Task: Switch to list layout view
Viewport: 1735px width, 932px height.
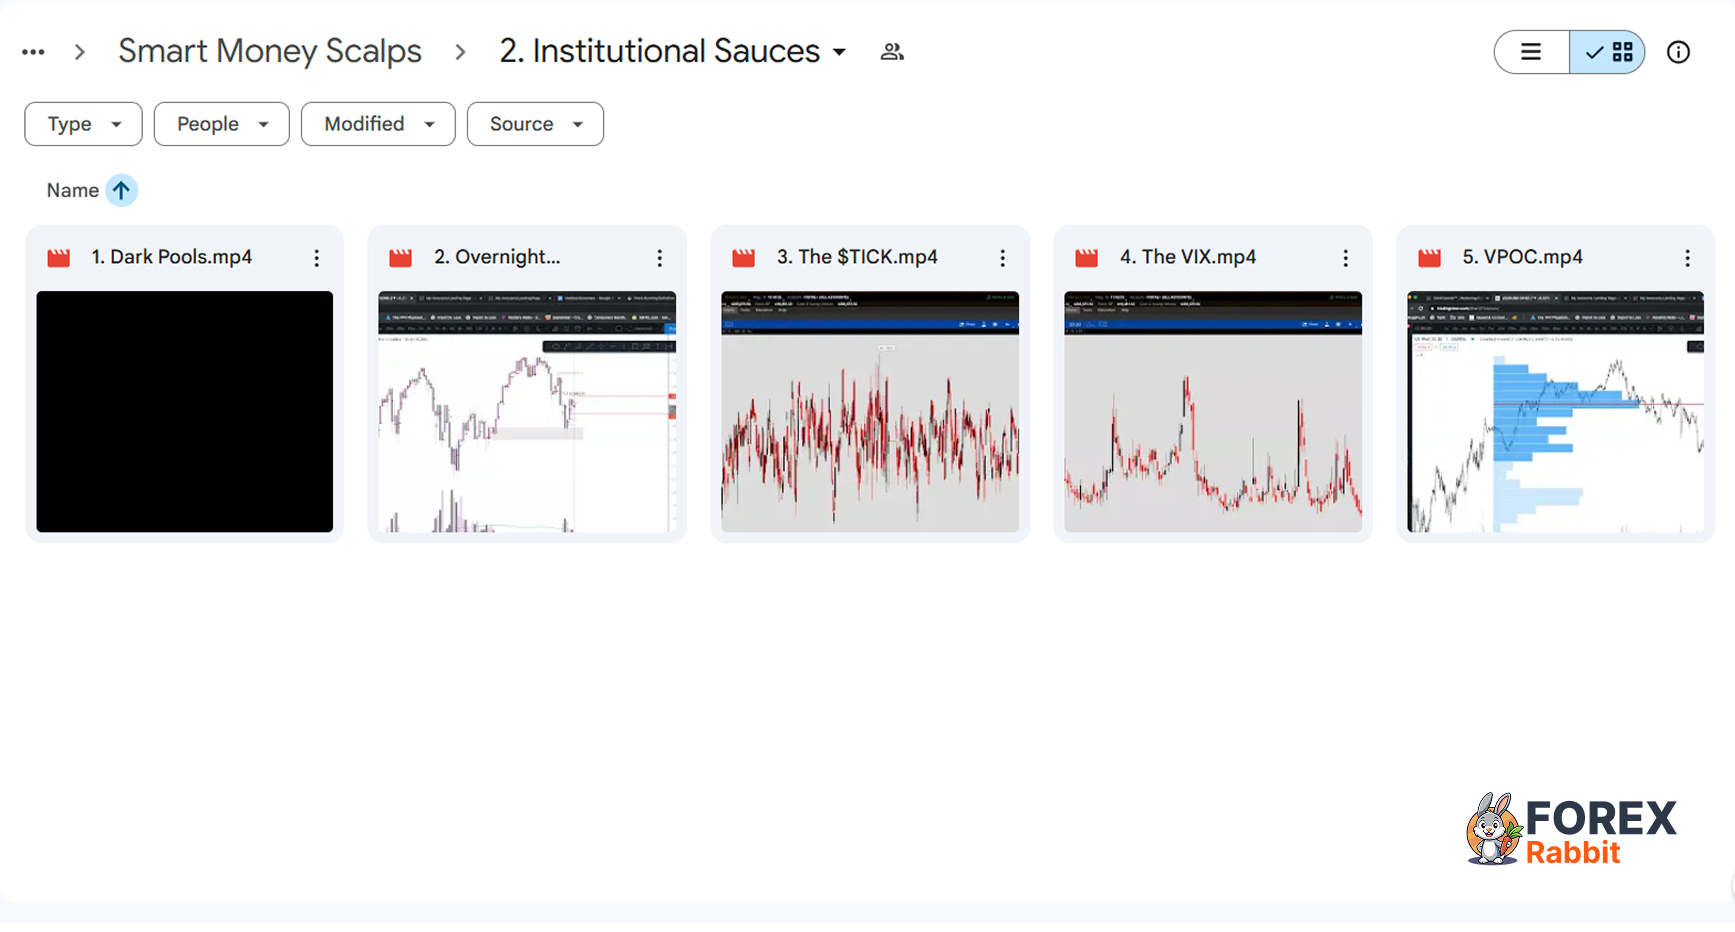Action: click(1531, 52)
